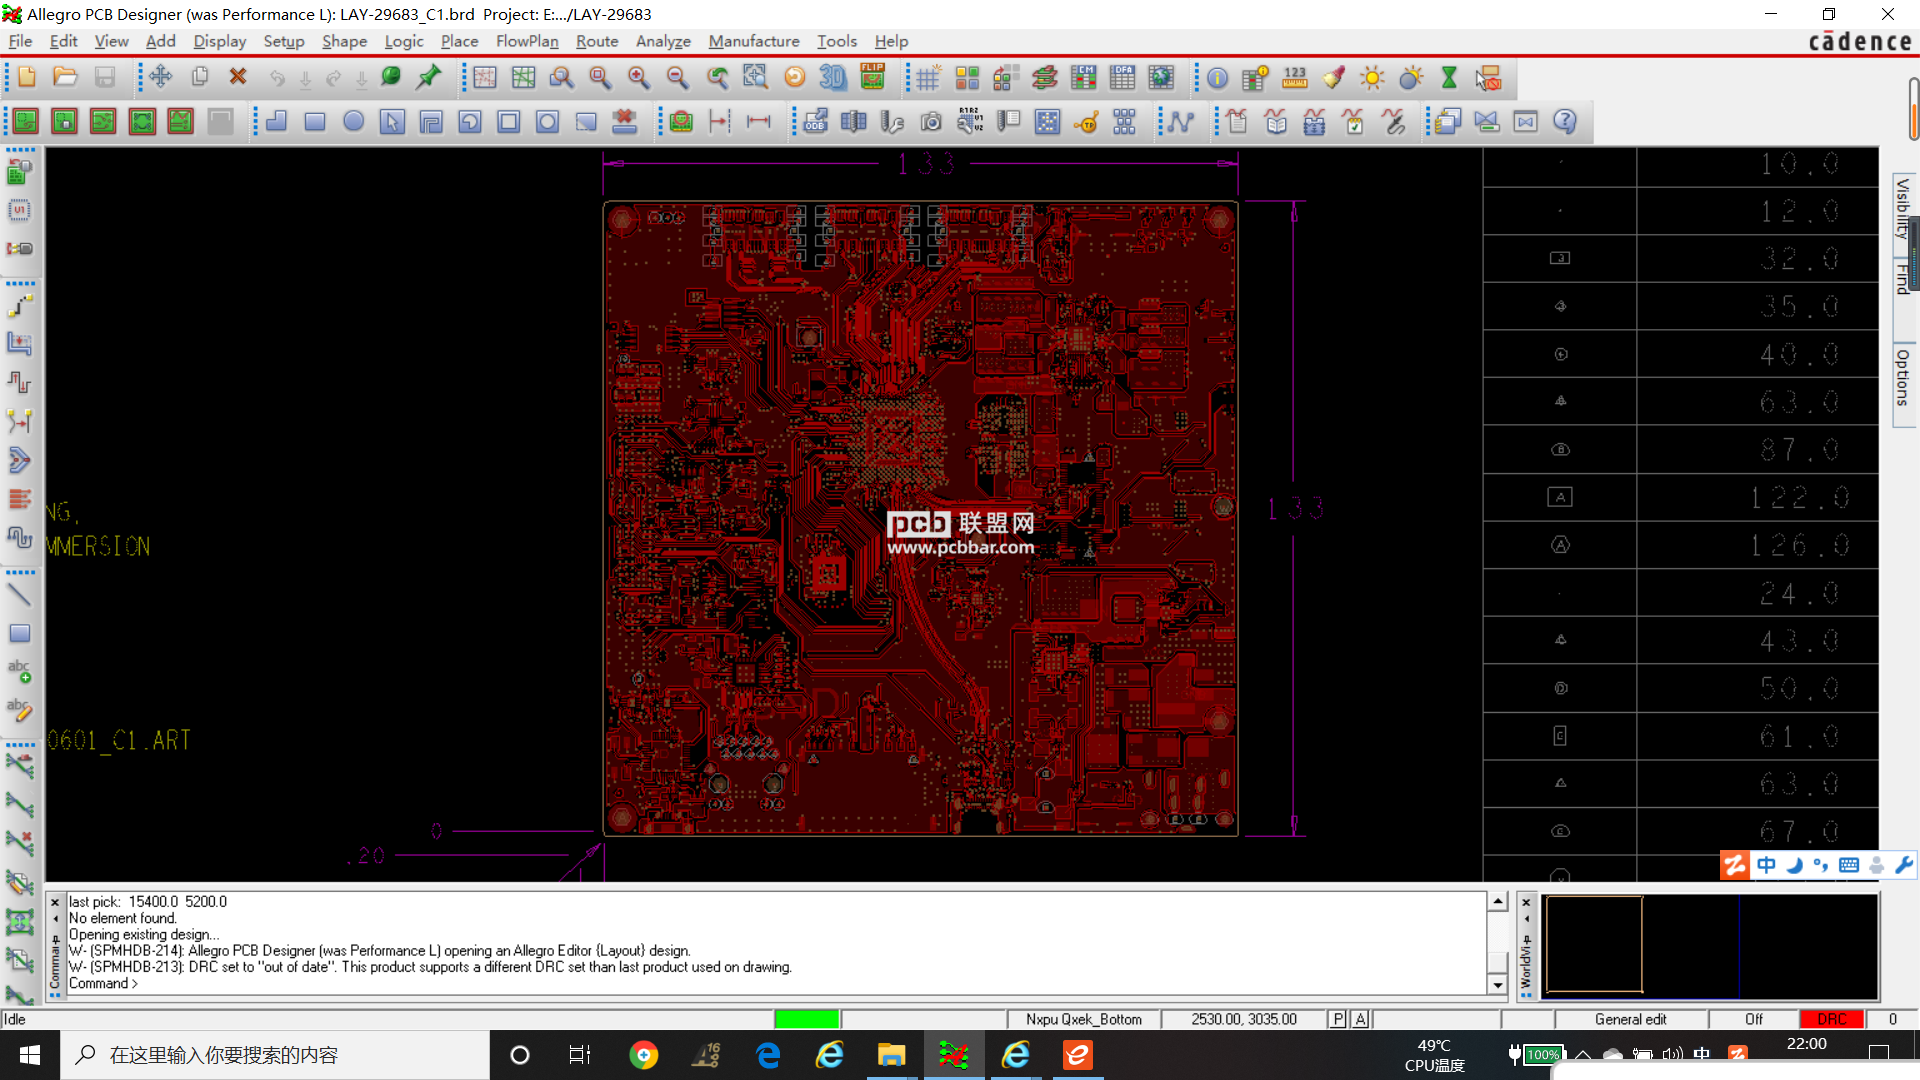The width and height of the screenshot is (1920, 1080).
Task: Open the DFA spreadsheet icon
Action: [x=1123, y=78]
